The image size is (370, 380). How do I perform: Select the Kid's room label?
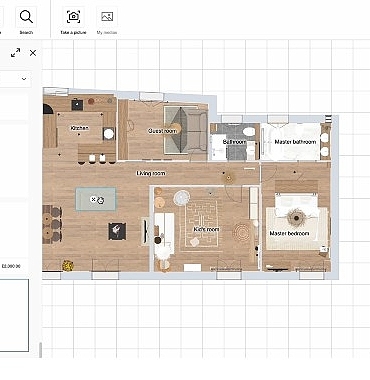(206, 229)
